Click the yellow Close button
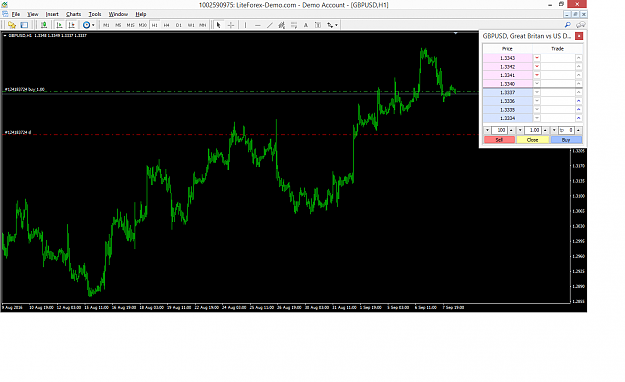 pyautogui.click(x=533, y=140)
